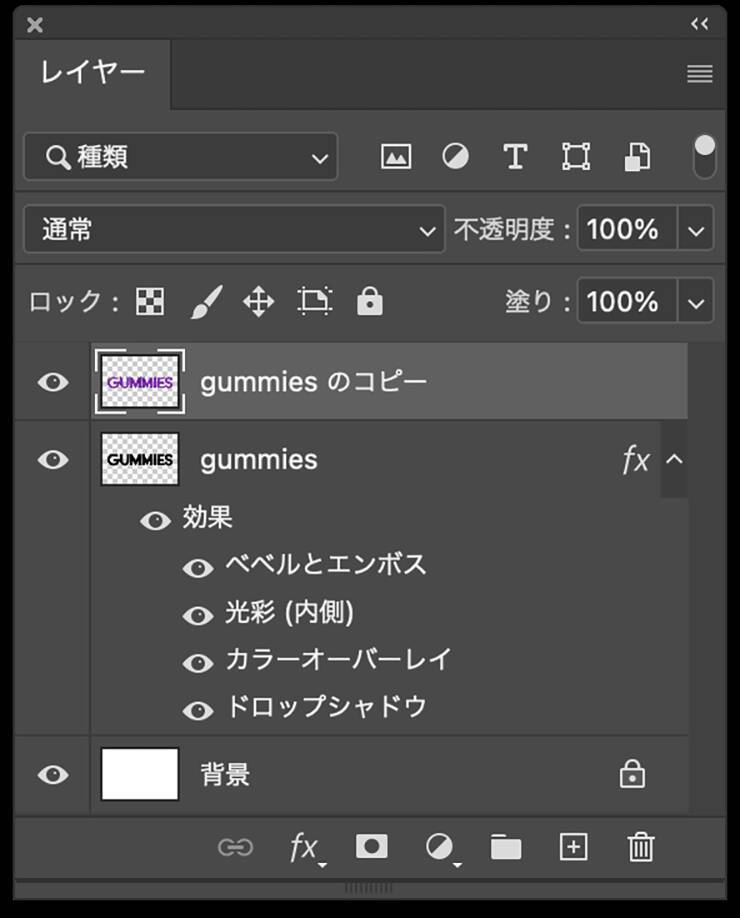Filter for shape layers

pyautogui.click(x=575, y=157)
